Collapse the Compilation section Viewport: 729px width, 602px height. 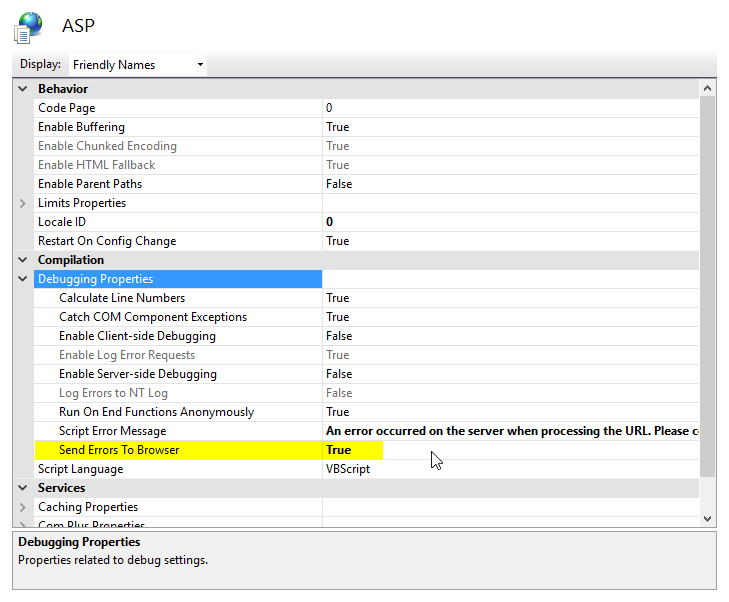tap(23, 260)
